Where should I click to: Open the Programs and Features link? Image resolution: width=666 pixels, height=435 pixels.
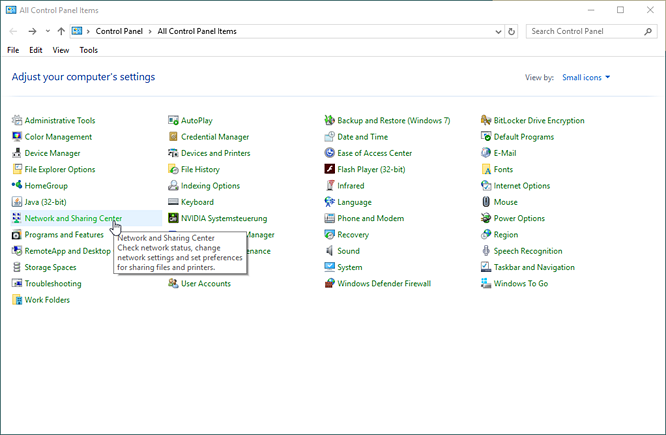click(x=64, y=234)
